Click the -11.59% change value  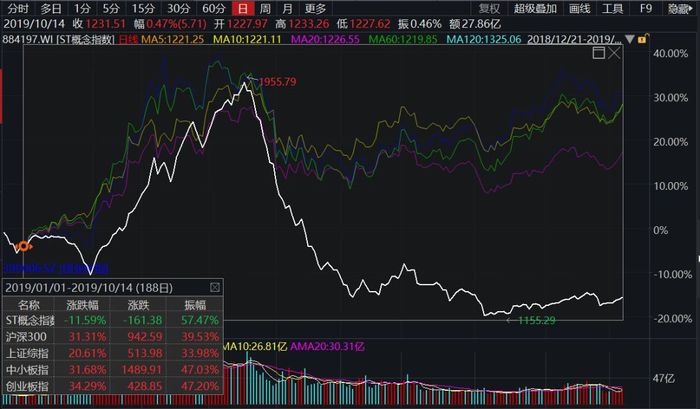pos(85,320)
